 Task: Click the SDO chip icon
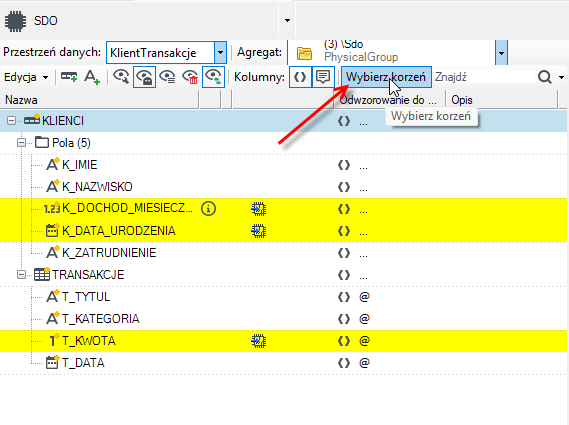point(16,21)
